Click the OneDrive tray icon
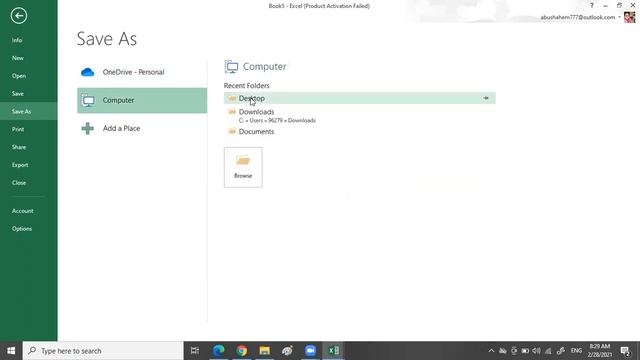The width and height of the screenshot is (640, 360). coord(502,351)
